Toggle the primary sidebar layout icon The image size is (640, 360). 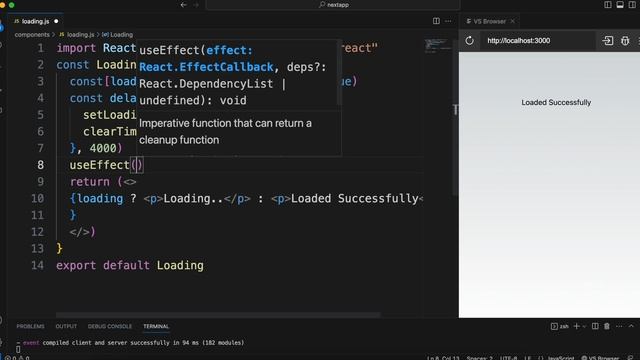tap(608, 5)
